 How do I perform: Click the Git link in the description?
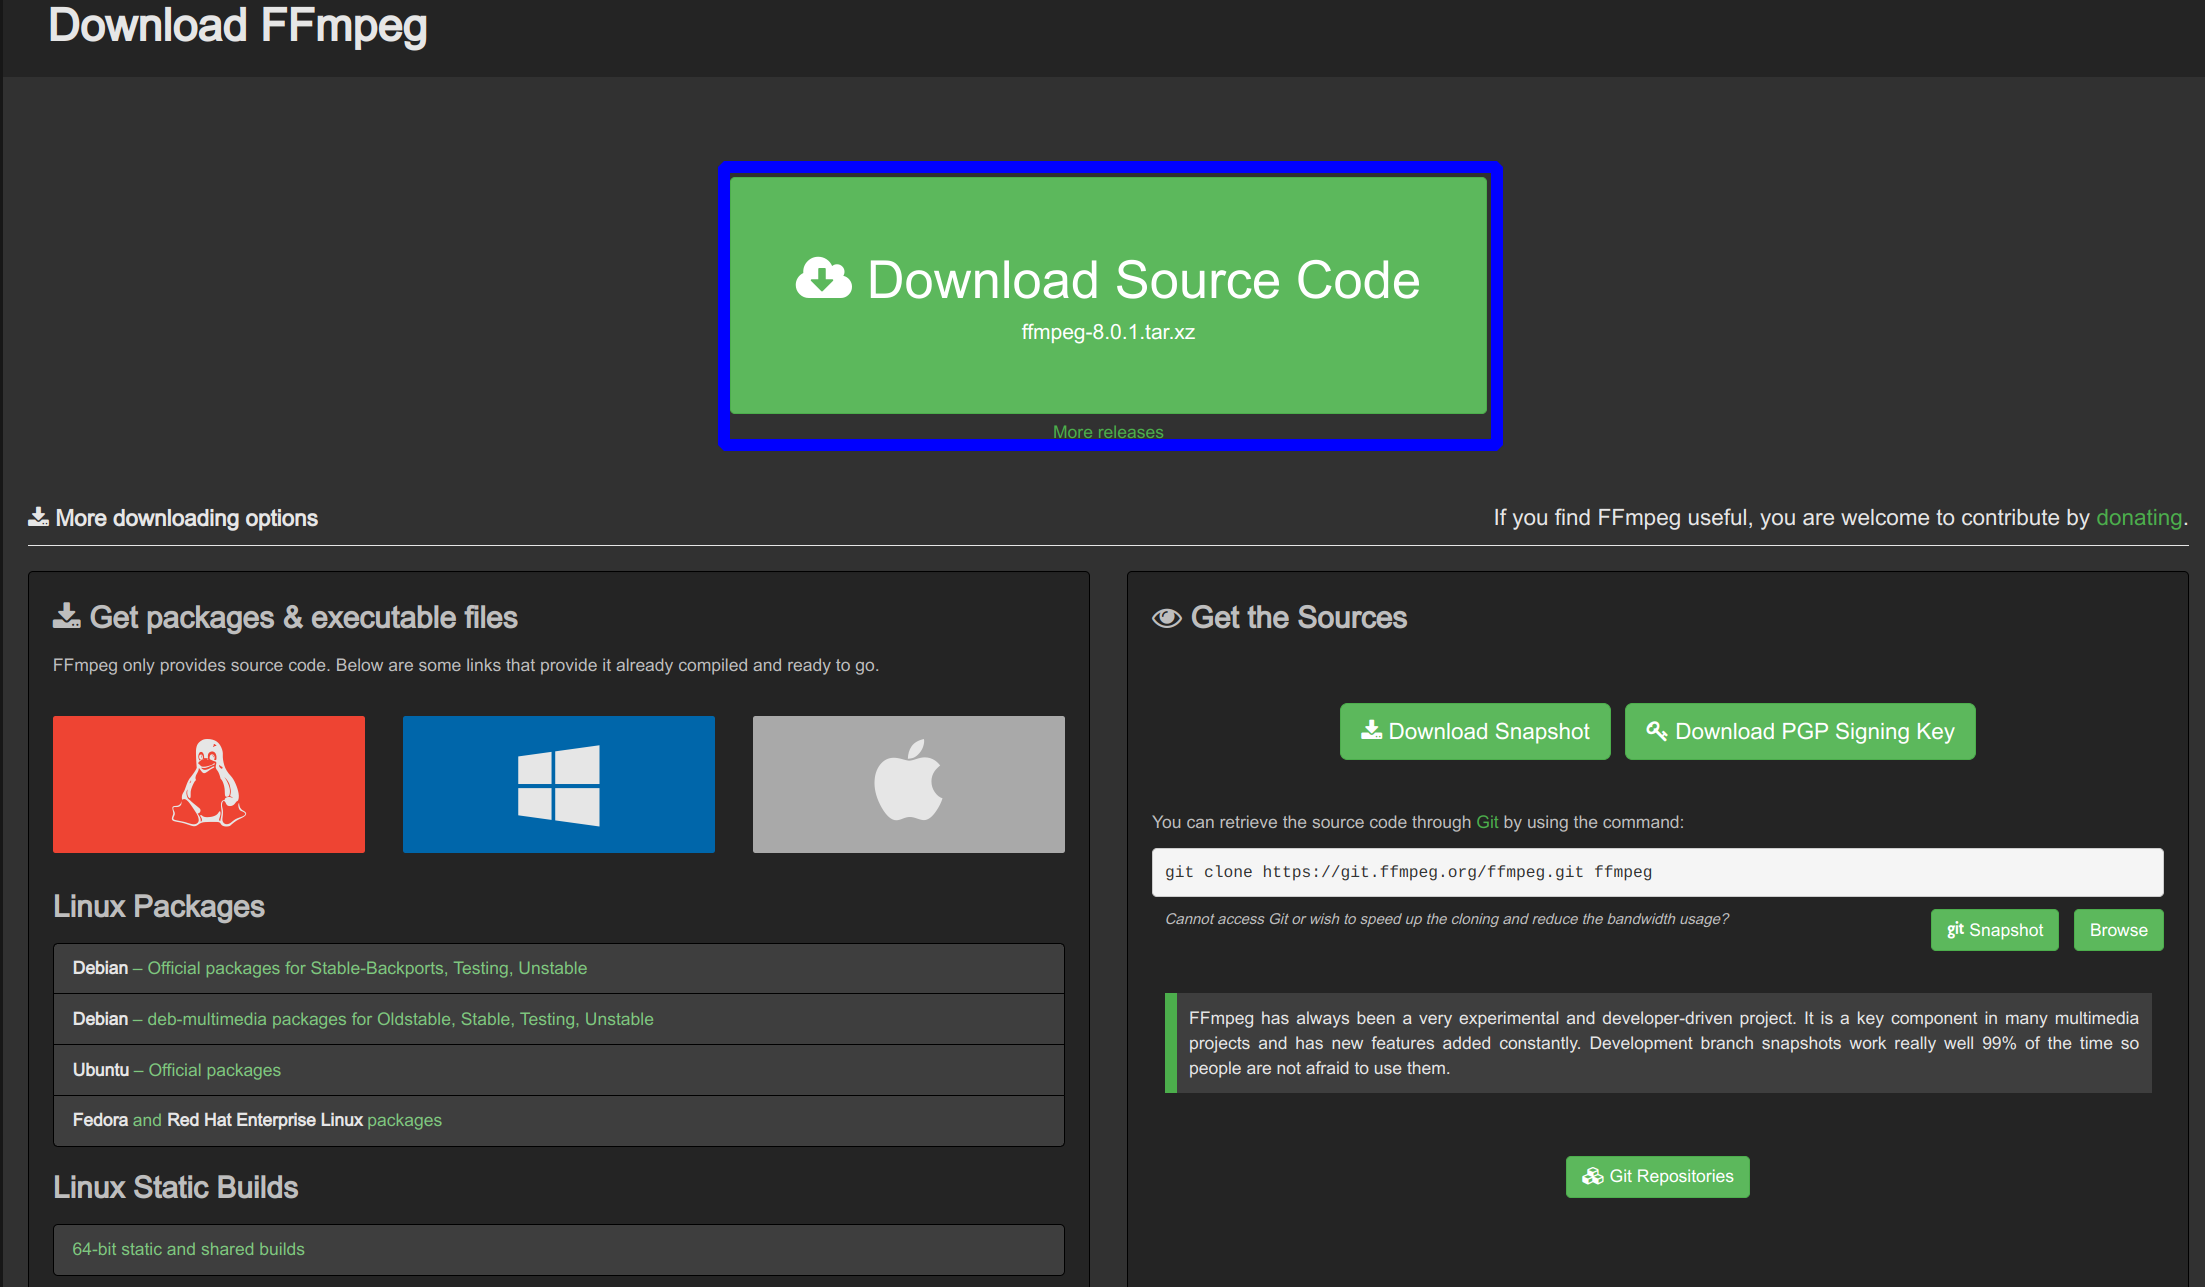1487,822
